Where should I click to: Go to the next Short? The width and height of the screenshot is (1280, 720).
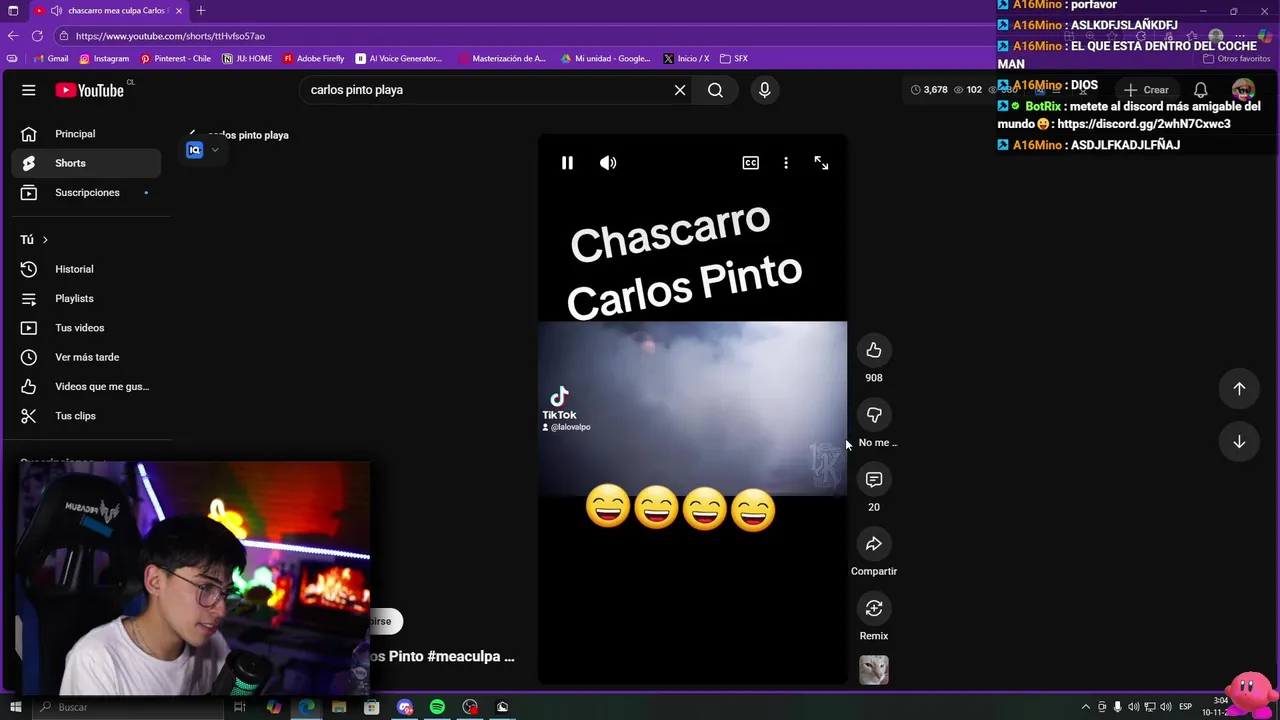tap(1239, 442)
